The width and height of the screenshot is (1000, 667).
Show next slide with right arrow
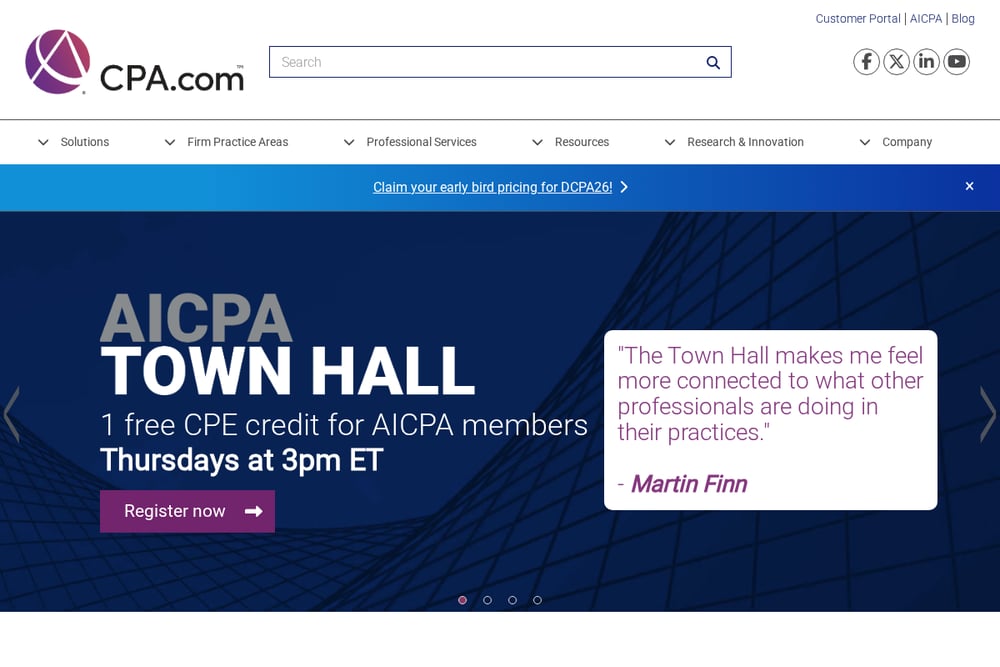(x=987, y=414)
